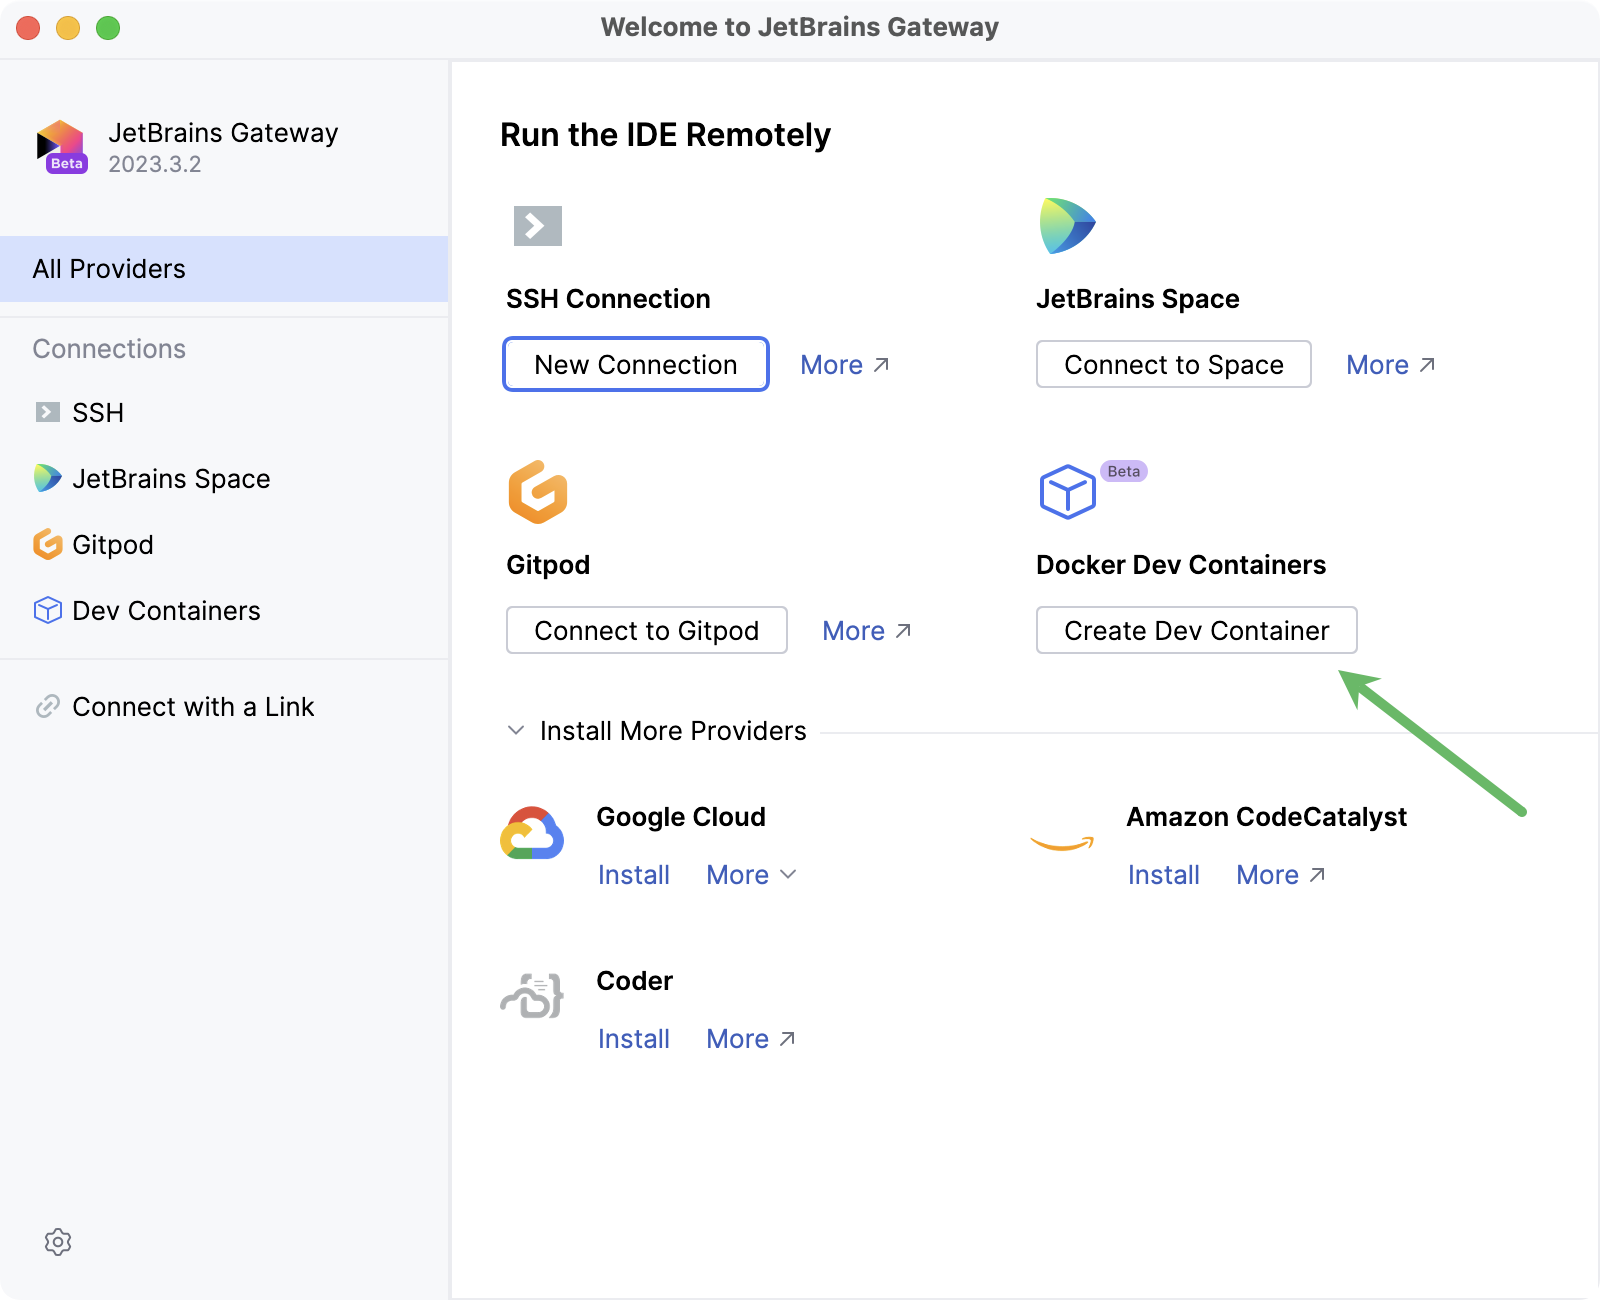Click the Beta badge on Docker Dev Containers
Viewport: 1600px width, 1300px height.
(1124, 471)
